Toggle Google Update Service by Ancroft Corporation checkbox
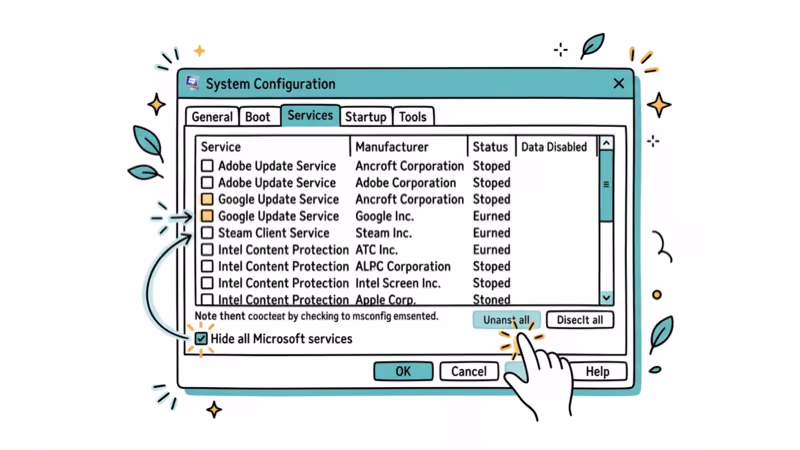The height and width of the screenshot is (450, 800). (x=207, y=199)
